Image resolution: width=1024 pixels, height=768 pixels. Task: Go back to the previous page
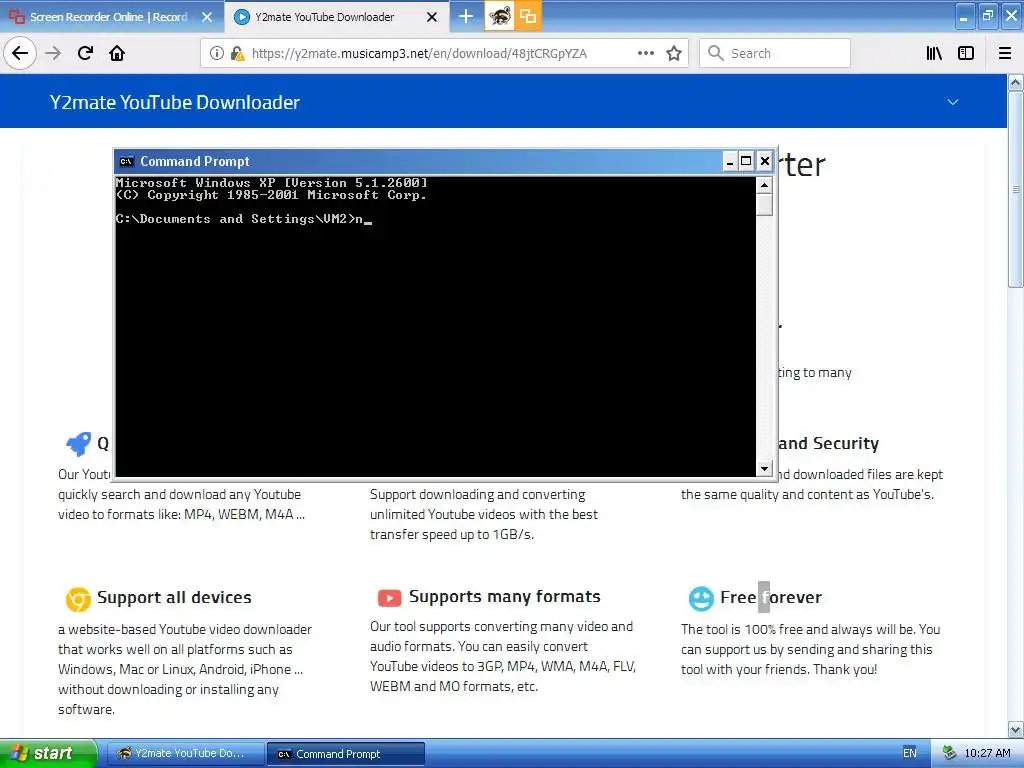(x=20, y=53)
